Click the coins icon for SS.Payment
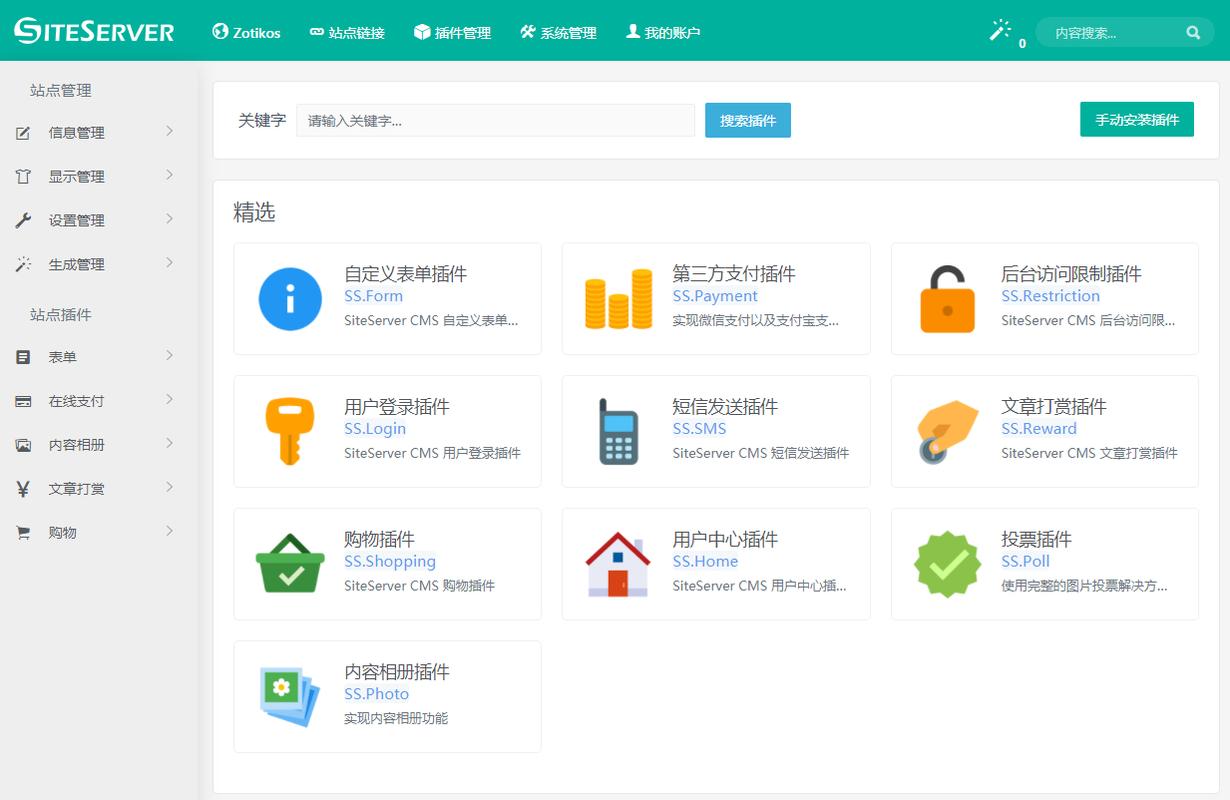 click(617, 298)
